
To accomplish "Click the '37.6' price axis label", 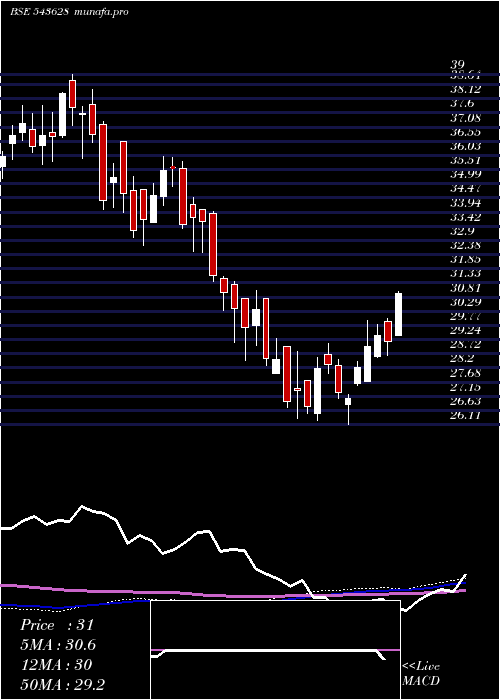I will 462,104.
